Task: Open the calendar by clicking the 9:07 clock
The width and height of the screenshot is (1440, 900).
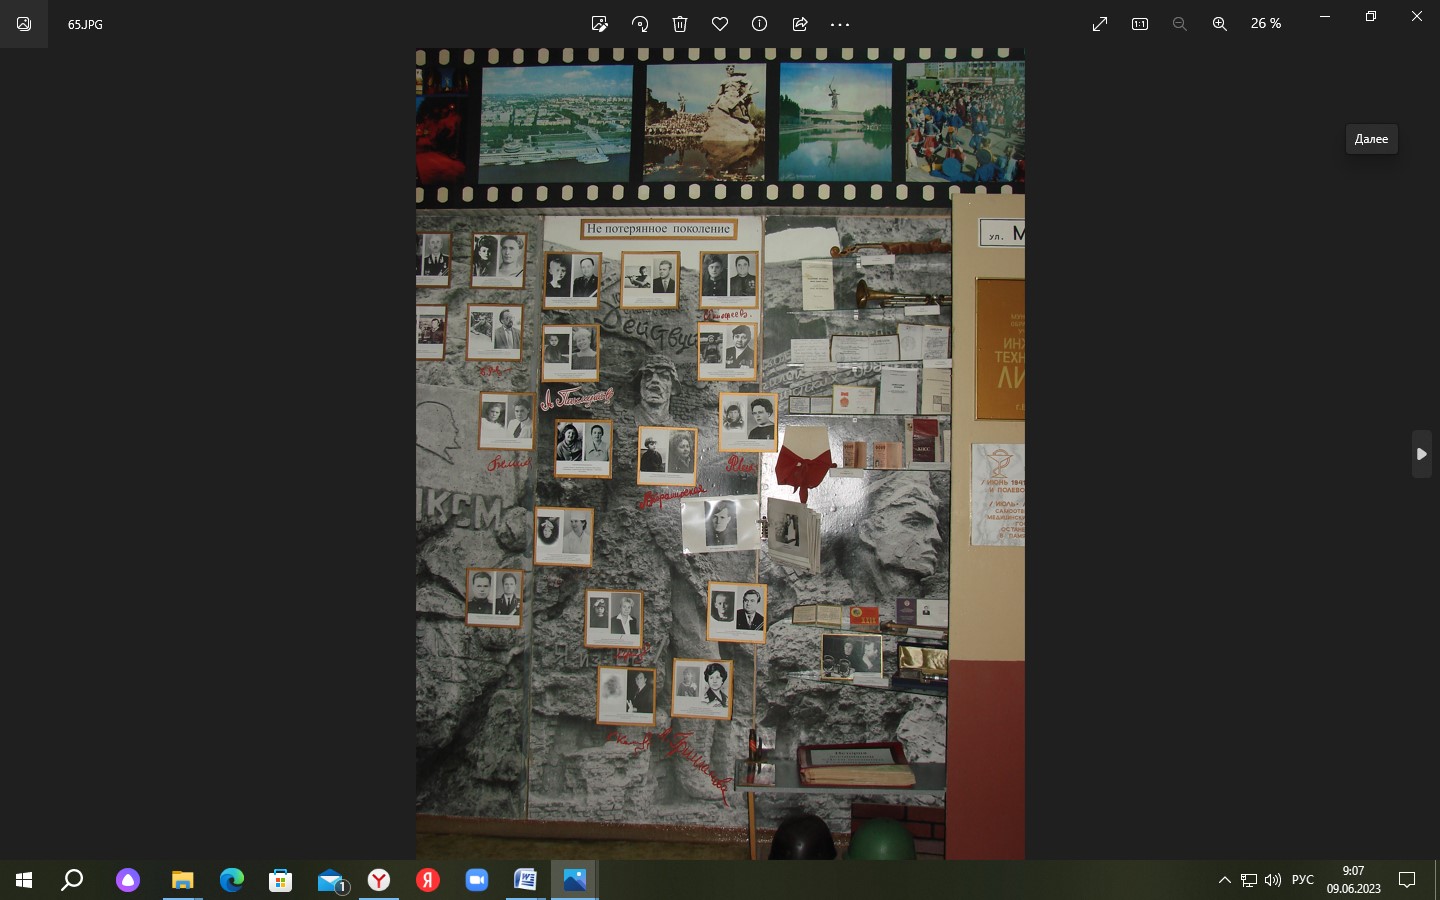Action: [1354, 880]
